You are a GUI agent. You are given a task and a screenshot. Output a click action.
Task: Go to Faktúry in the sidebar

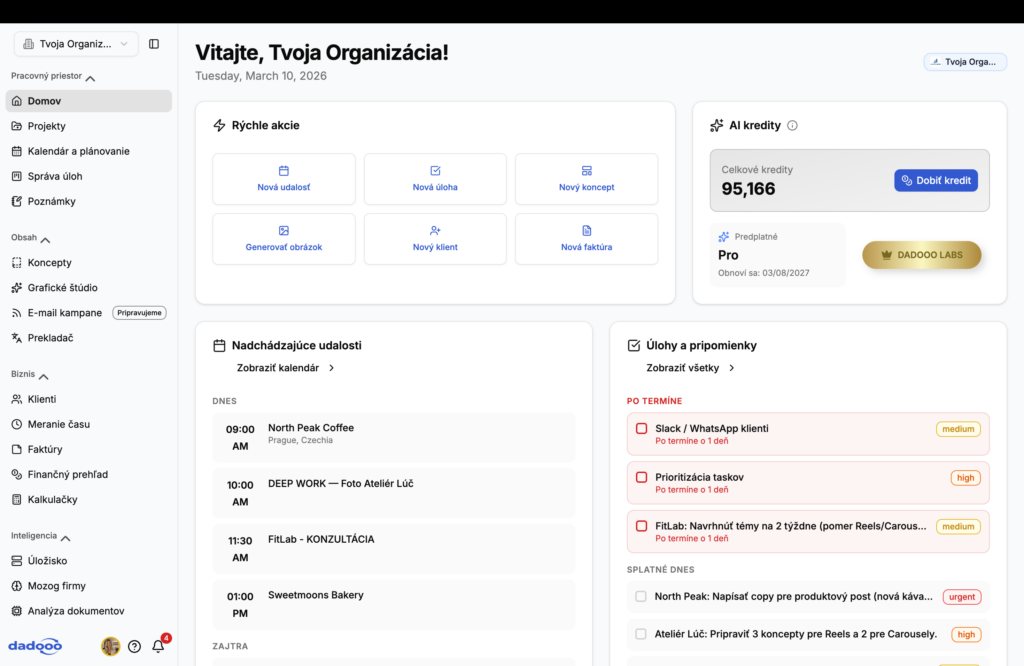pos(45,449)
